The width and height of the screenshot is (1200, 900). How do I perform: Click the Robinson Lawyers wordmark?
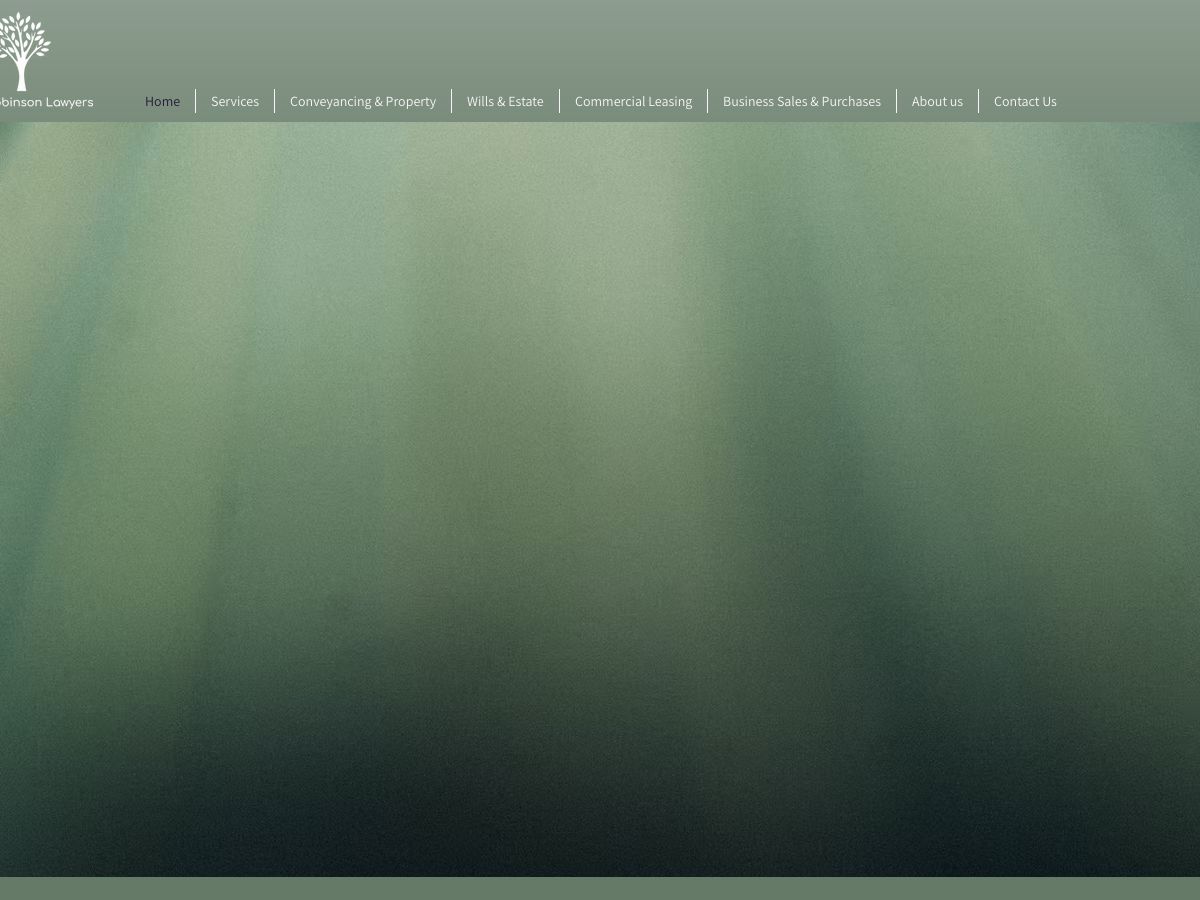click(46, 102)
